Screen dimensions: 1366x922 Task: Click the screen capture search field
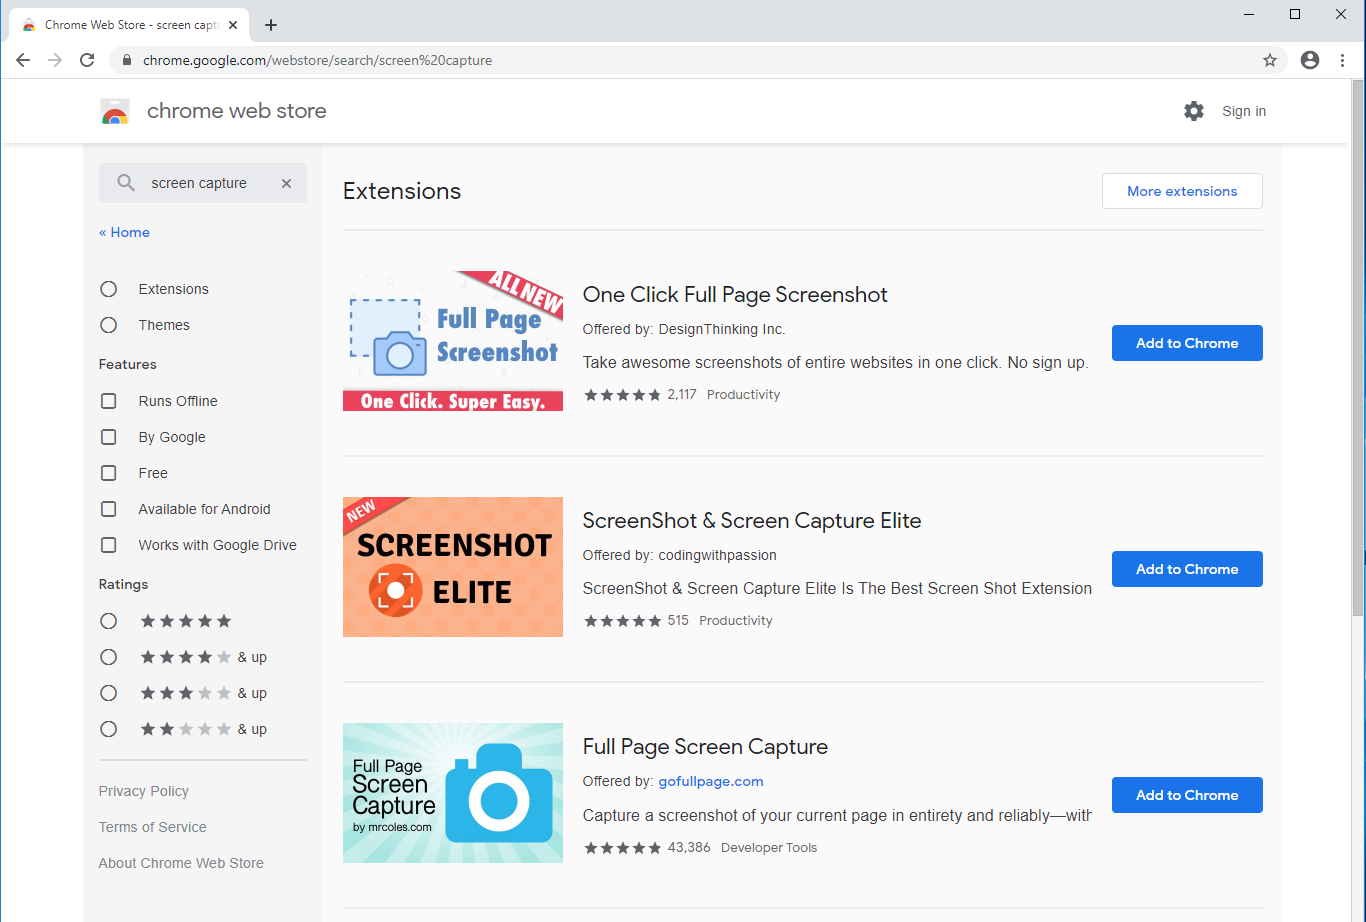coord(203,183)
